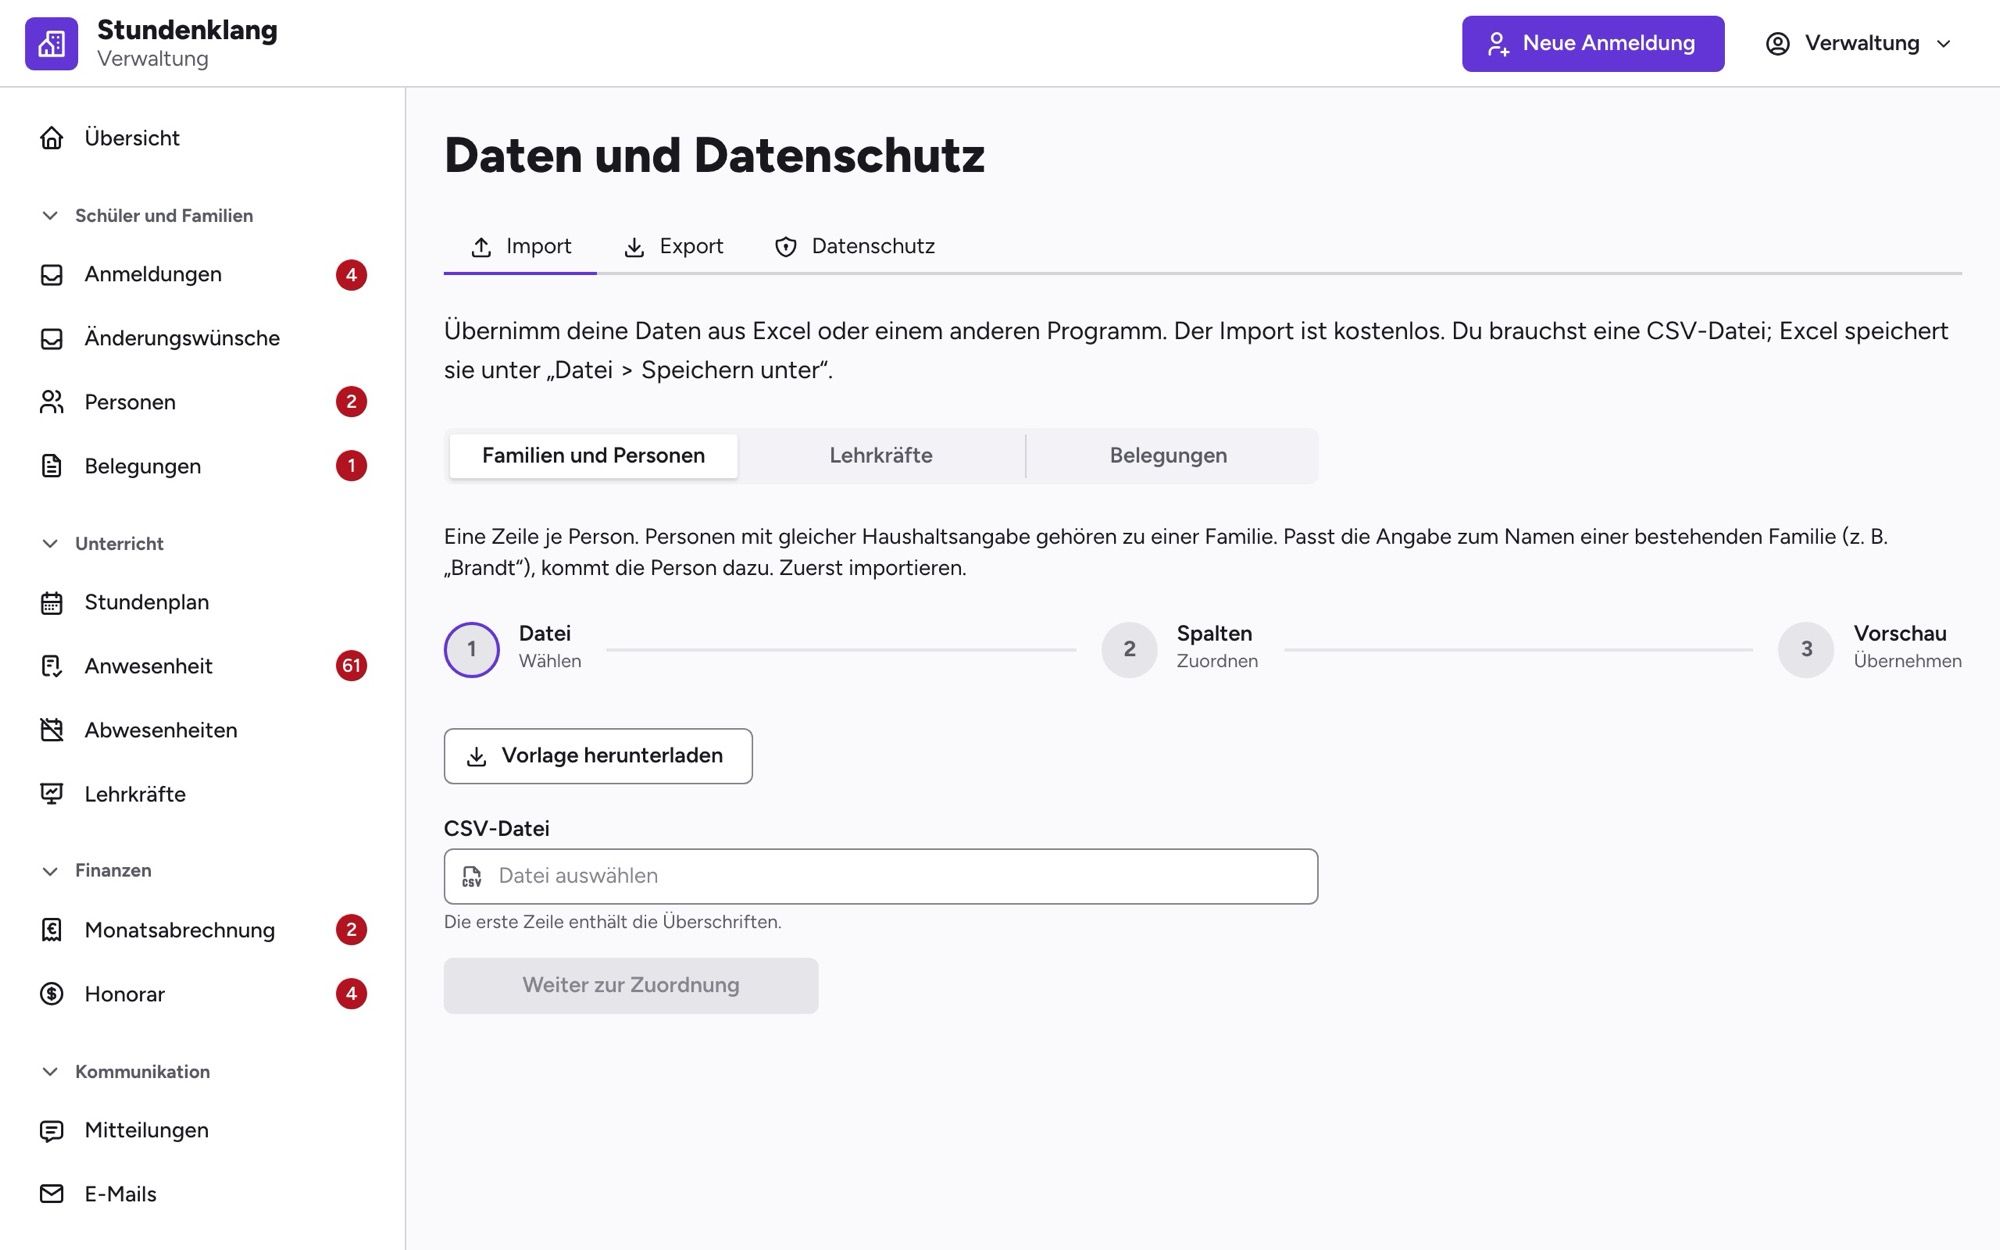Click the Honorar dollar coin icon
This screenshot has height=1250, width=2000.
51,994
